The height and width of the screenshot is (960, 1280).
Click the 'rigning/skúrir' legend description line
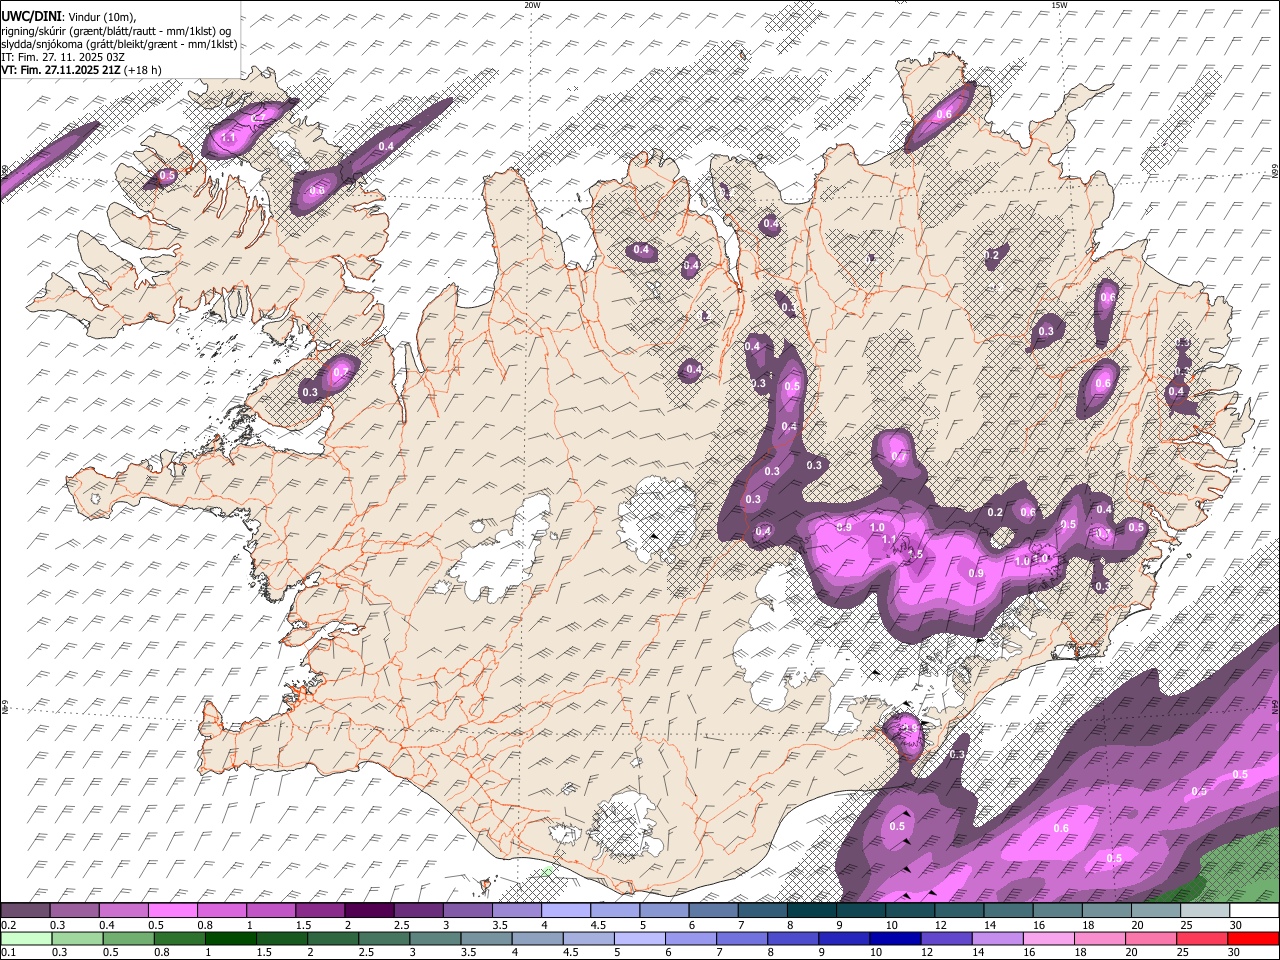pyautogui.click(x=116, y=30)
